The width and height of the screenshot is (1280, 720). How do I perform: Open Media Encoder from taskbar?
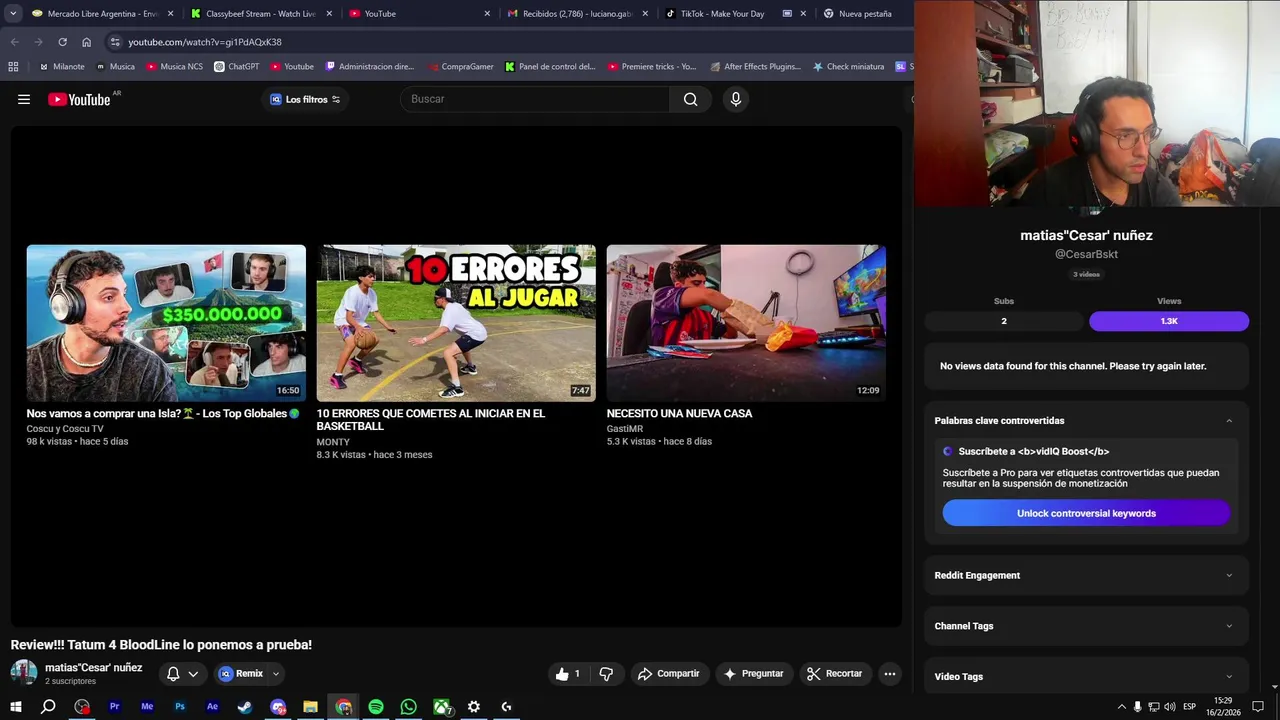click(x=147, y=707)
